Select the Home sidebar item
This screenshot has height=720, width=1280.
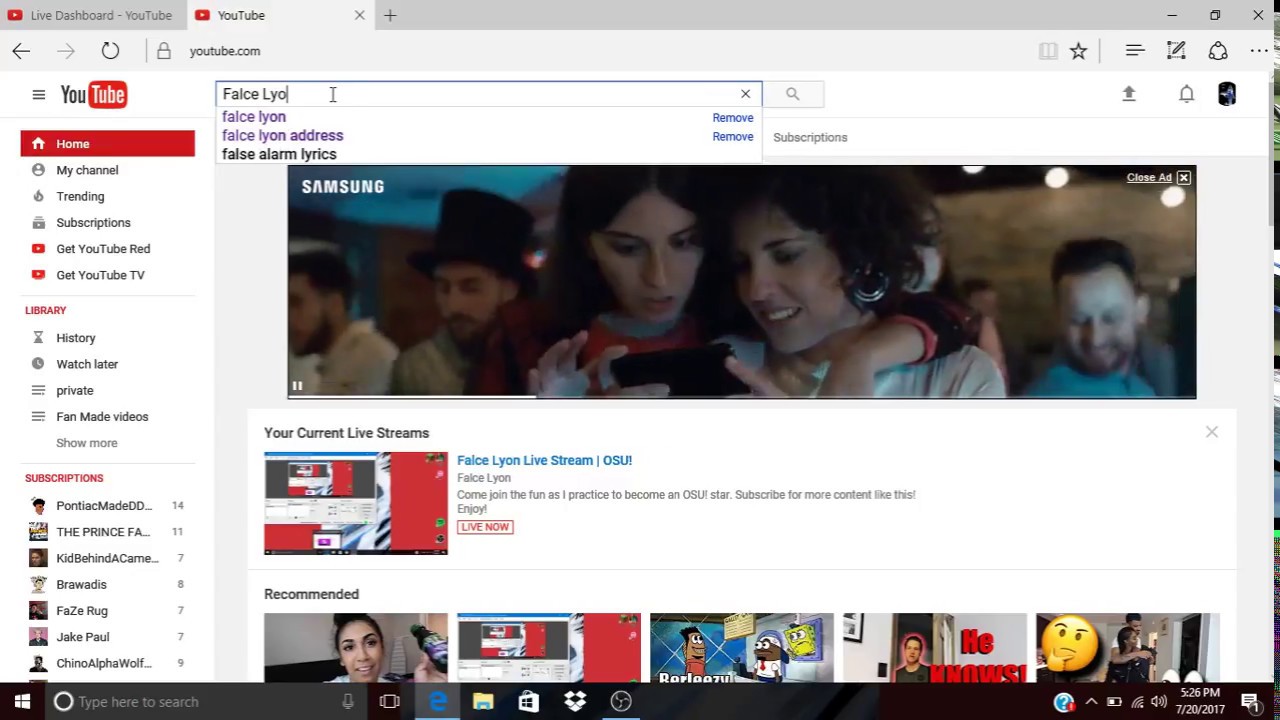pos(108,144)
